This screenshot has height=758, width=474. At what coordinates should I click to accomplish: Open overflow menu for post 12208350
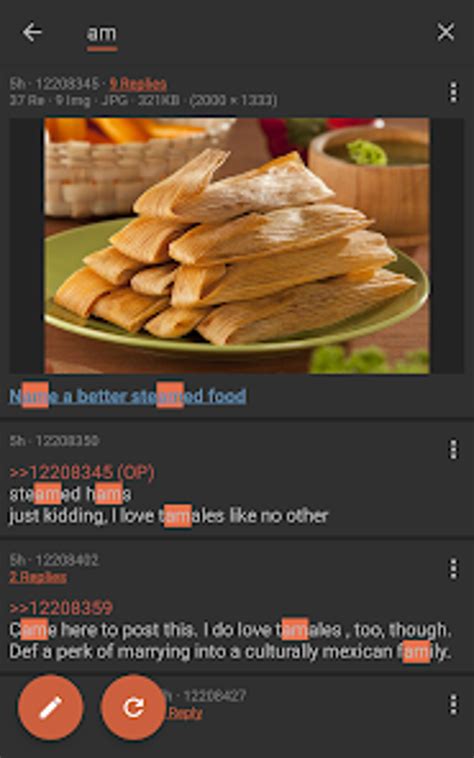[453, 449]
